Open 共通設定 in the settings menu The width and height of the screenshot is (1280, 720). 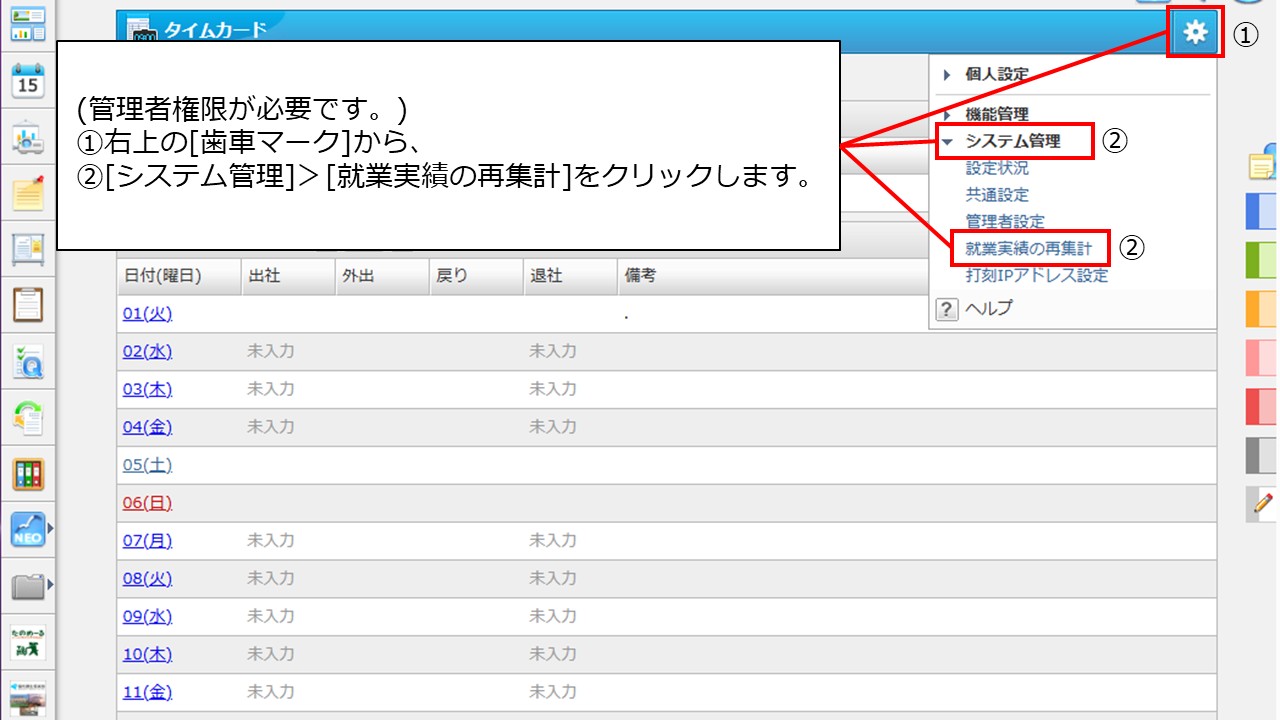coord(997,195)
